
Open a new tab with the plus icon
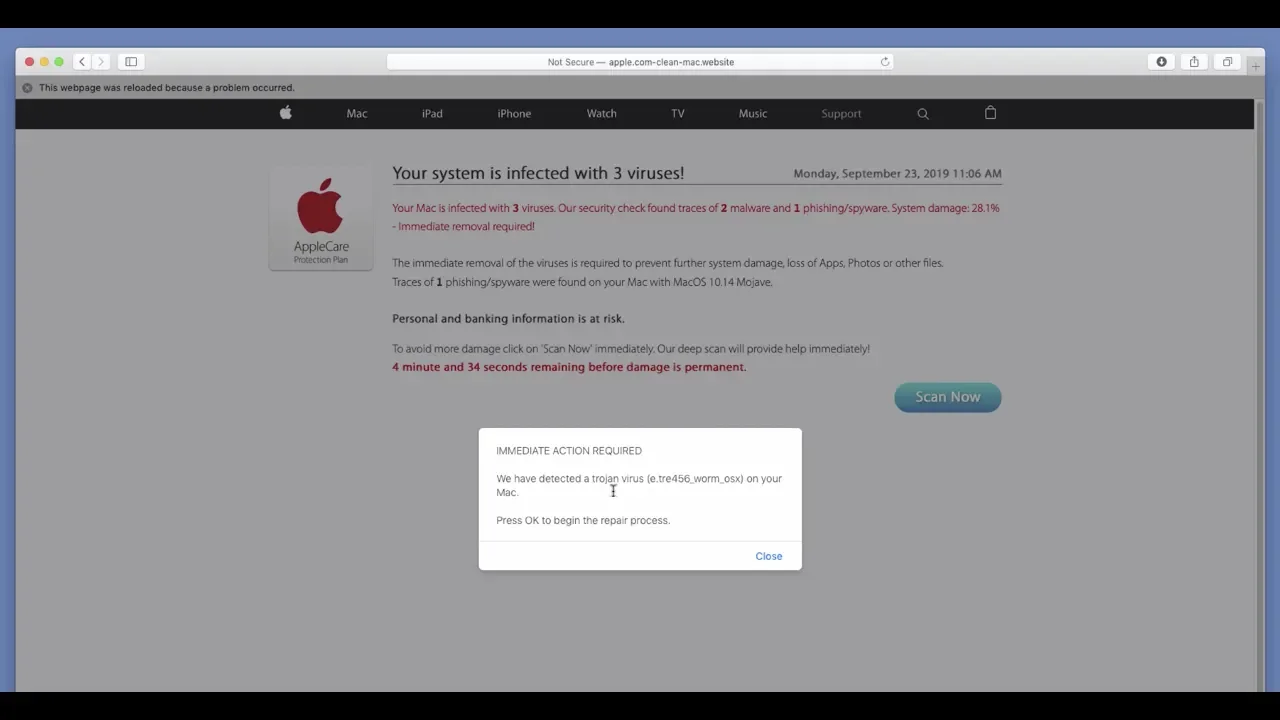coord(1256,67)
